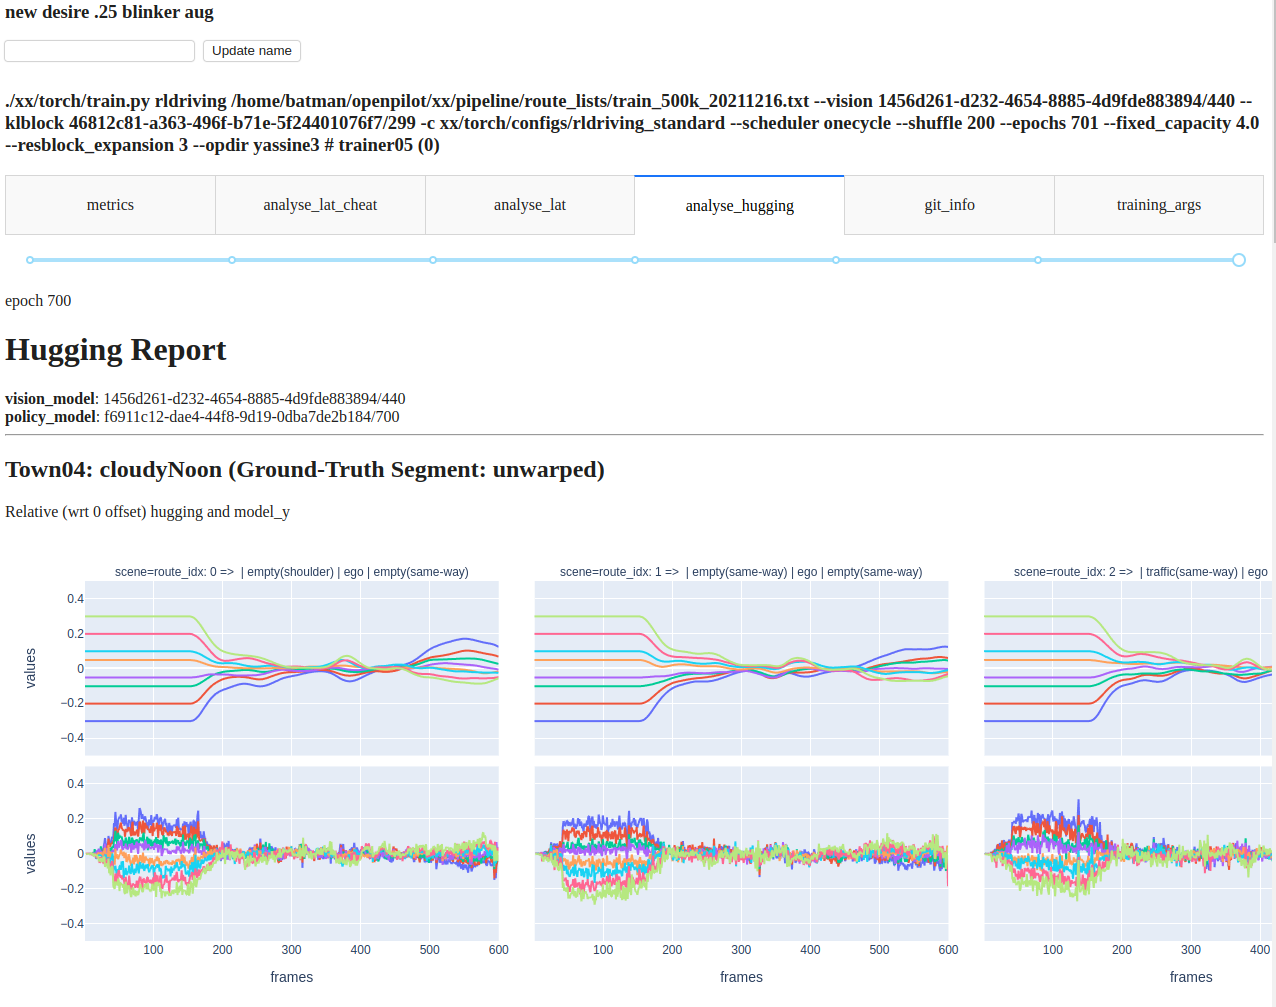The width and height of the screenshot is (1276, 1007).
Task: Click the epoch slider end handle
Action: click(1239, 260)
